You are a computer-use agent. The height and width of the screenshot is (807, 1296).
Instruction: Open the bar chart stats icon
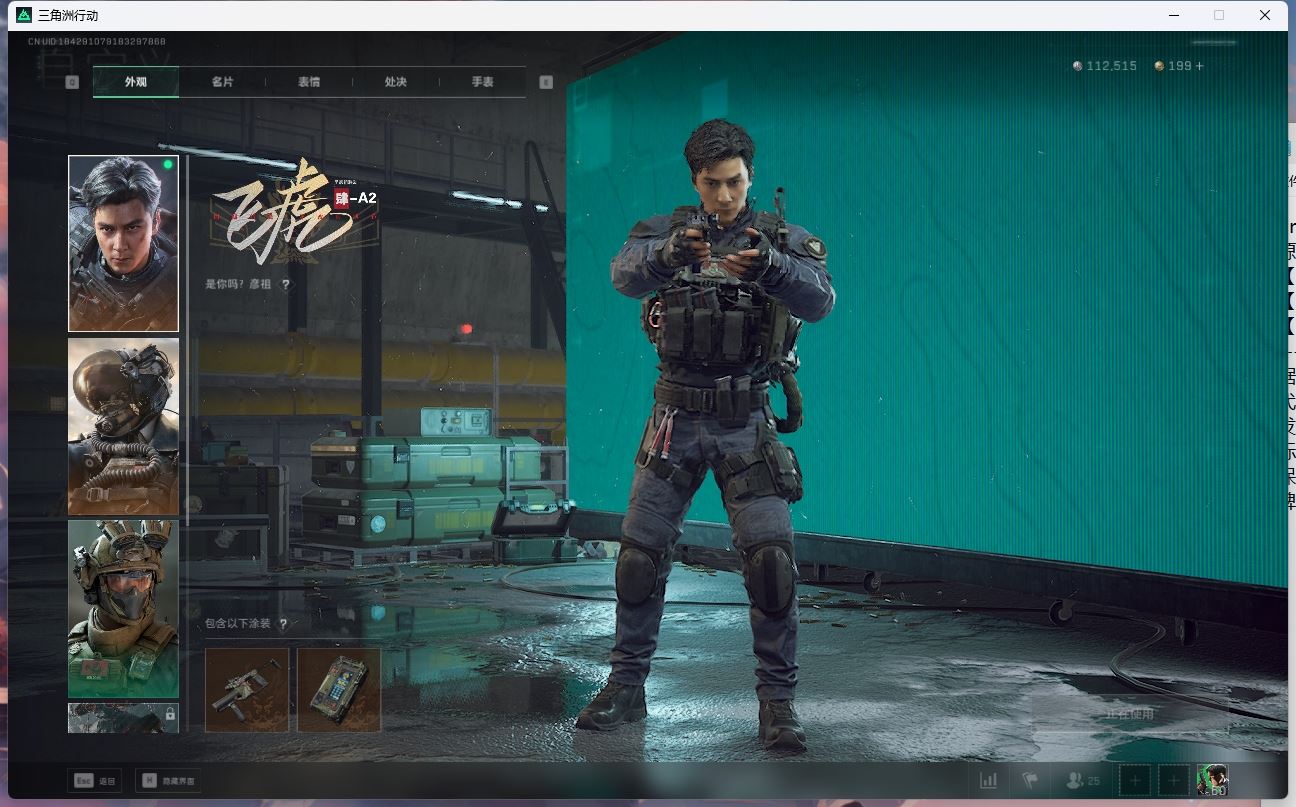(x=988, y=780)
